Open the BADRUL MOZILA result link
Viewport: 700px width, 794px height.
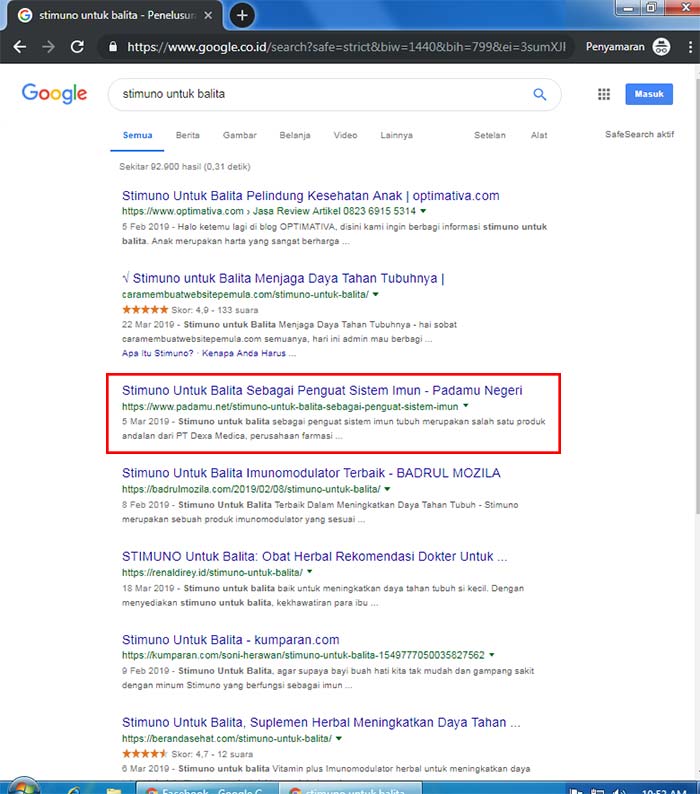311,473
